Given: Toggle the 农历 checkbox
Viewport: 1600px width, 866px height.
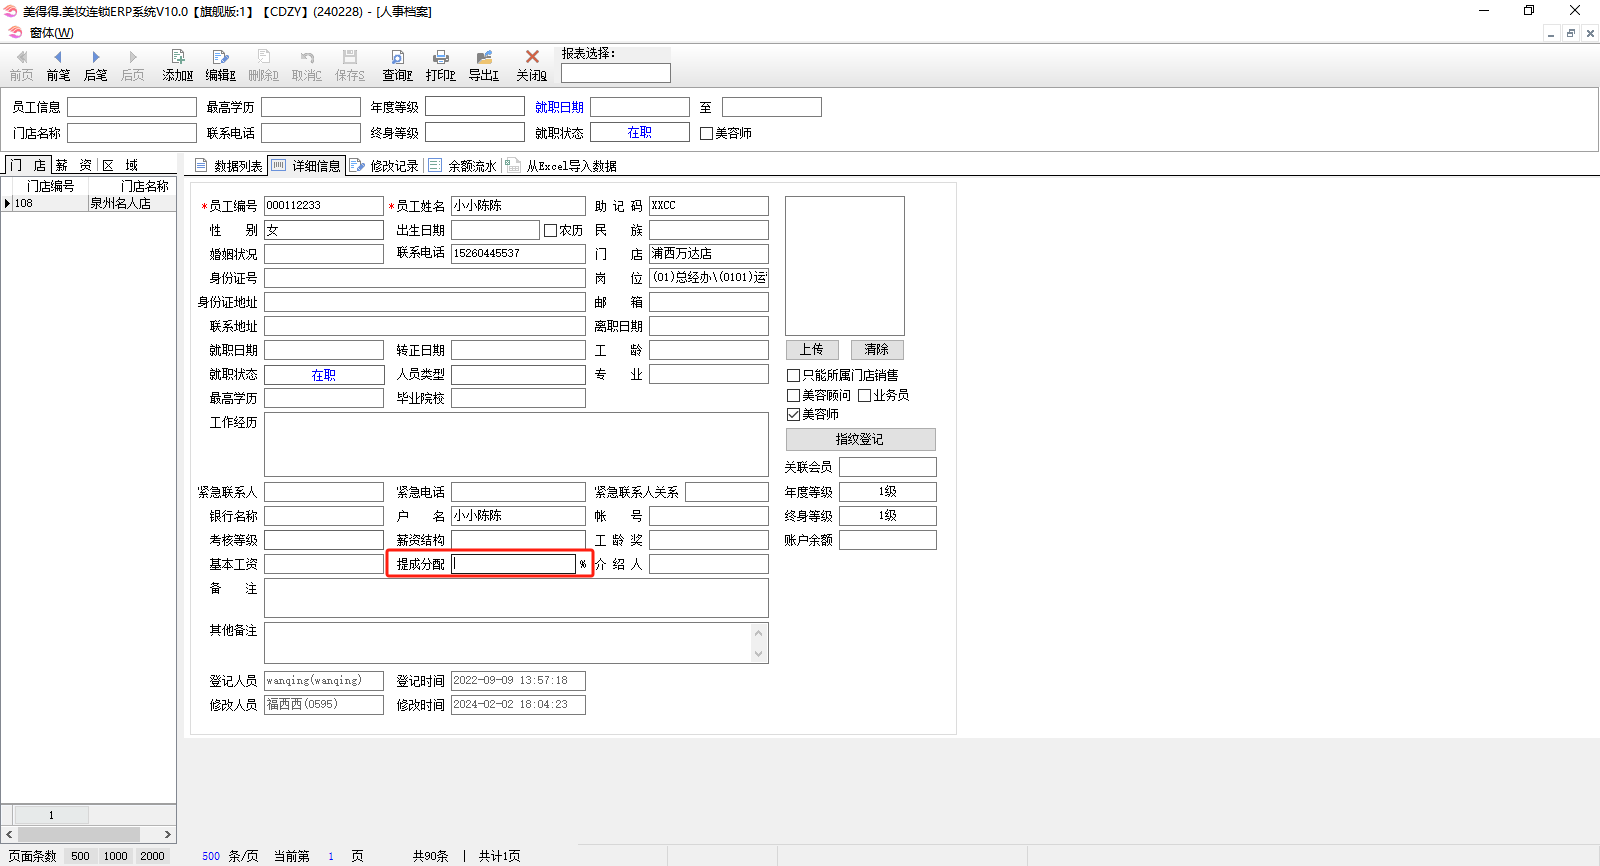Looking at the screenshot, I should [x=550, y=230].
